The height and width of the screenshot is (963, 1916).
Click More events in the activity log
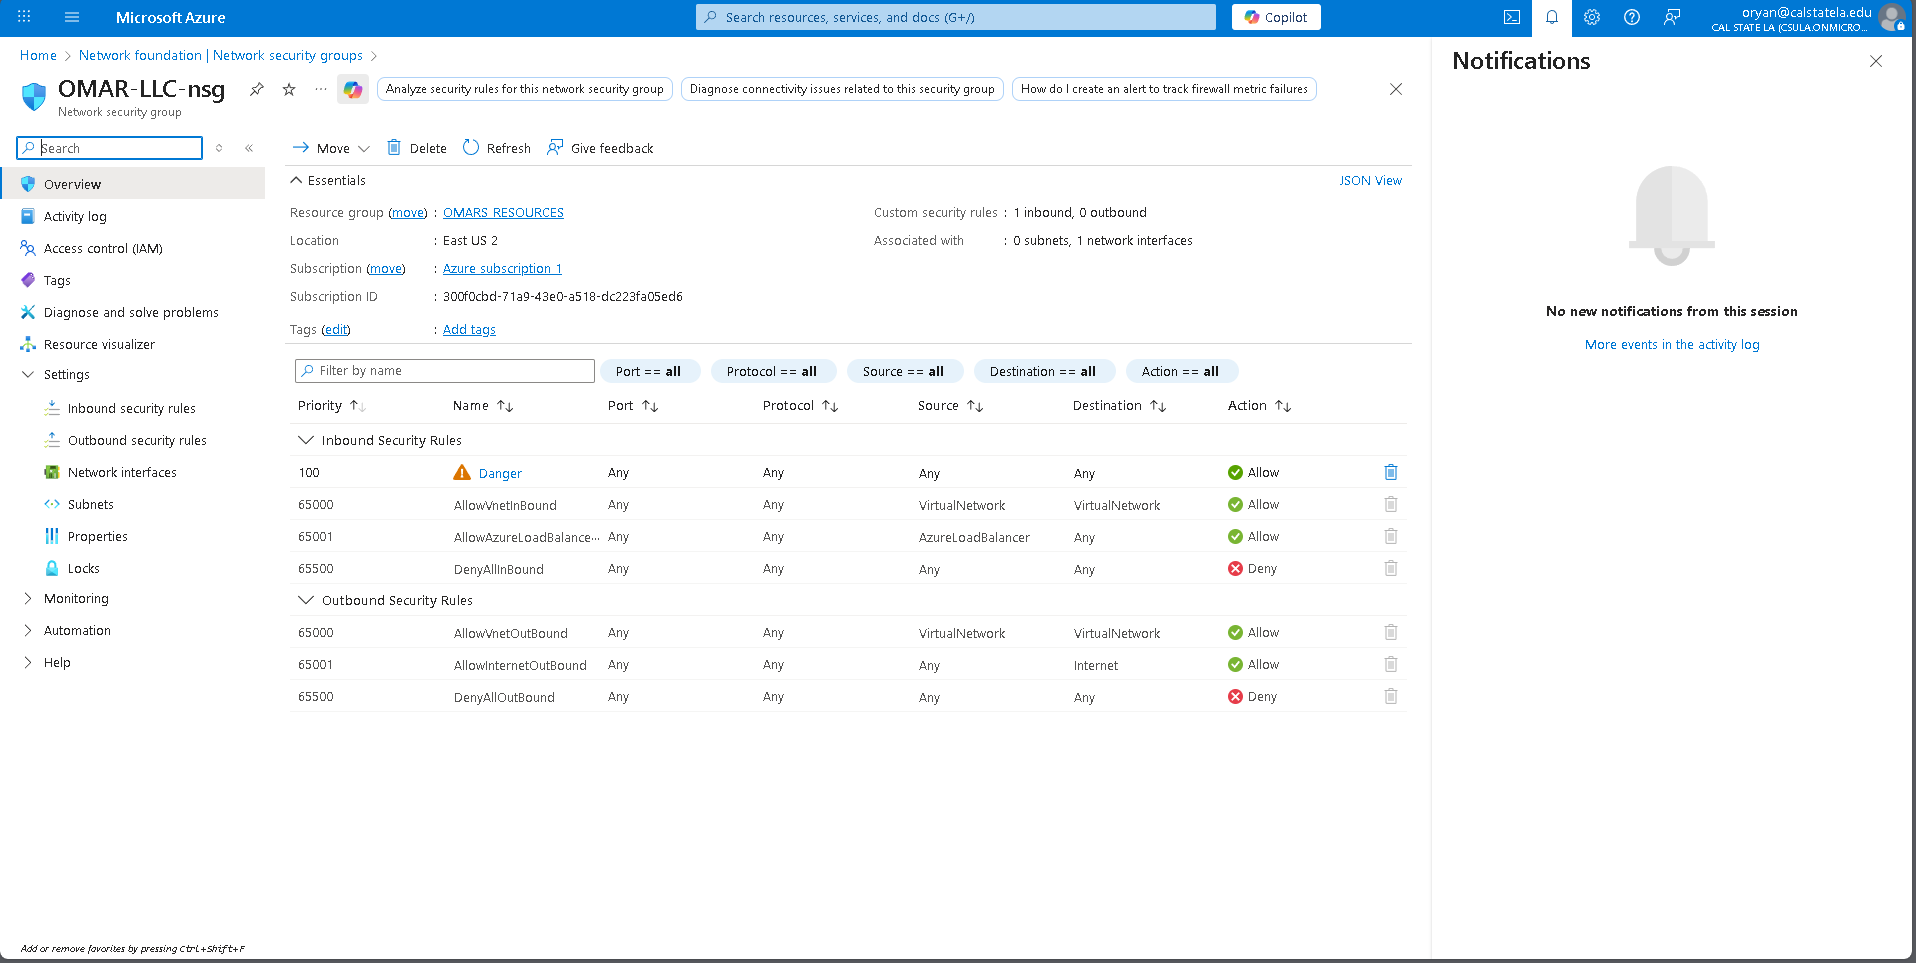(x=1672, y=344)
